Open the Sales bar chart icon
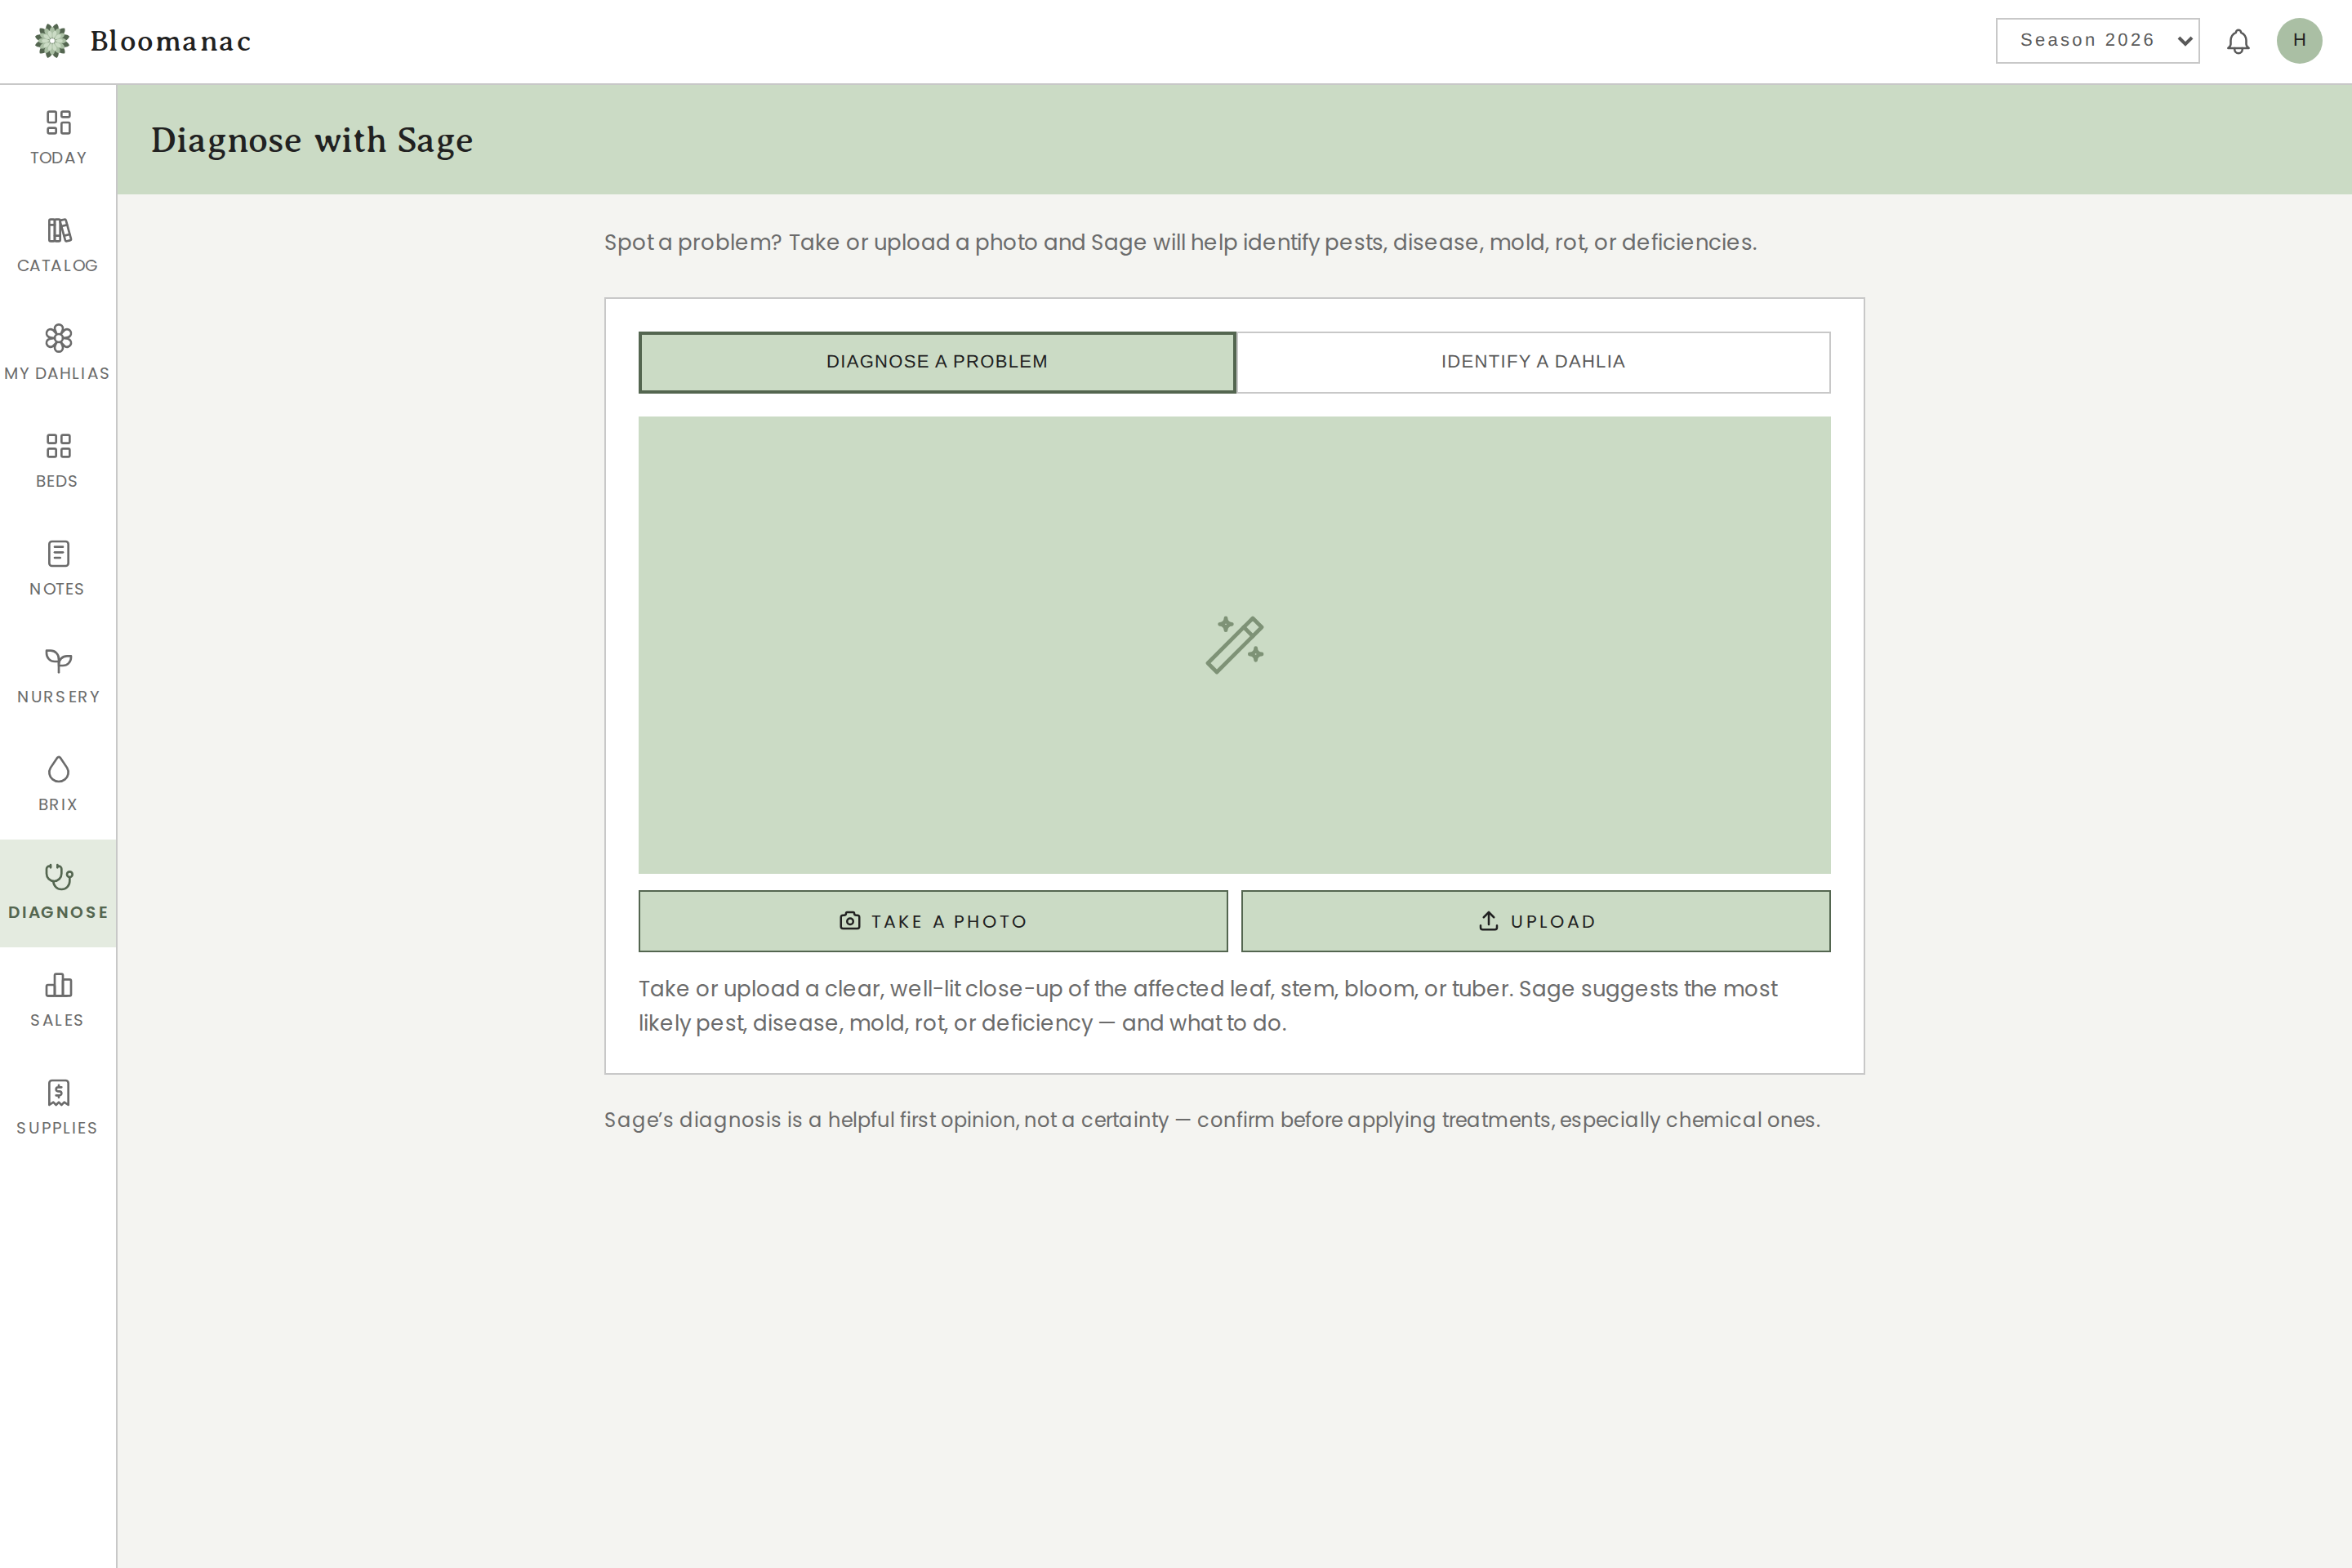Image resolution: width=2352 pixels, height=1568 pixels. click(x=58, y=985)
